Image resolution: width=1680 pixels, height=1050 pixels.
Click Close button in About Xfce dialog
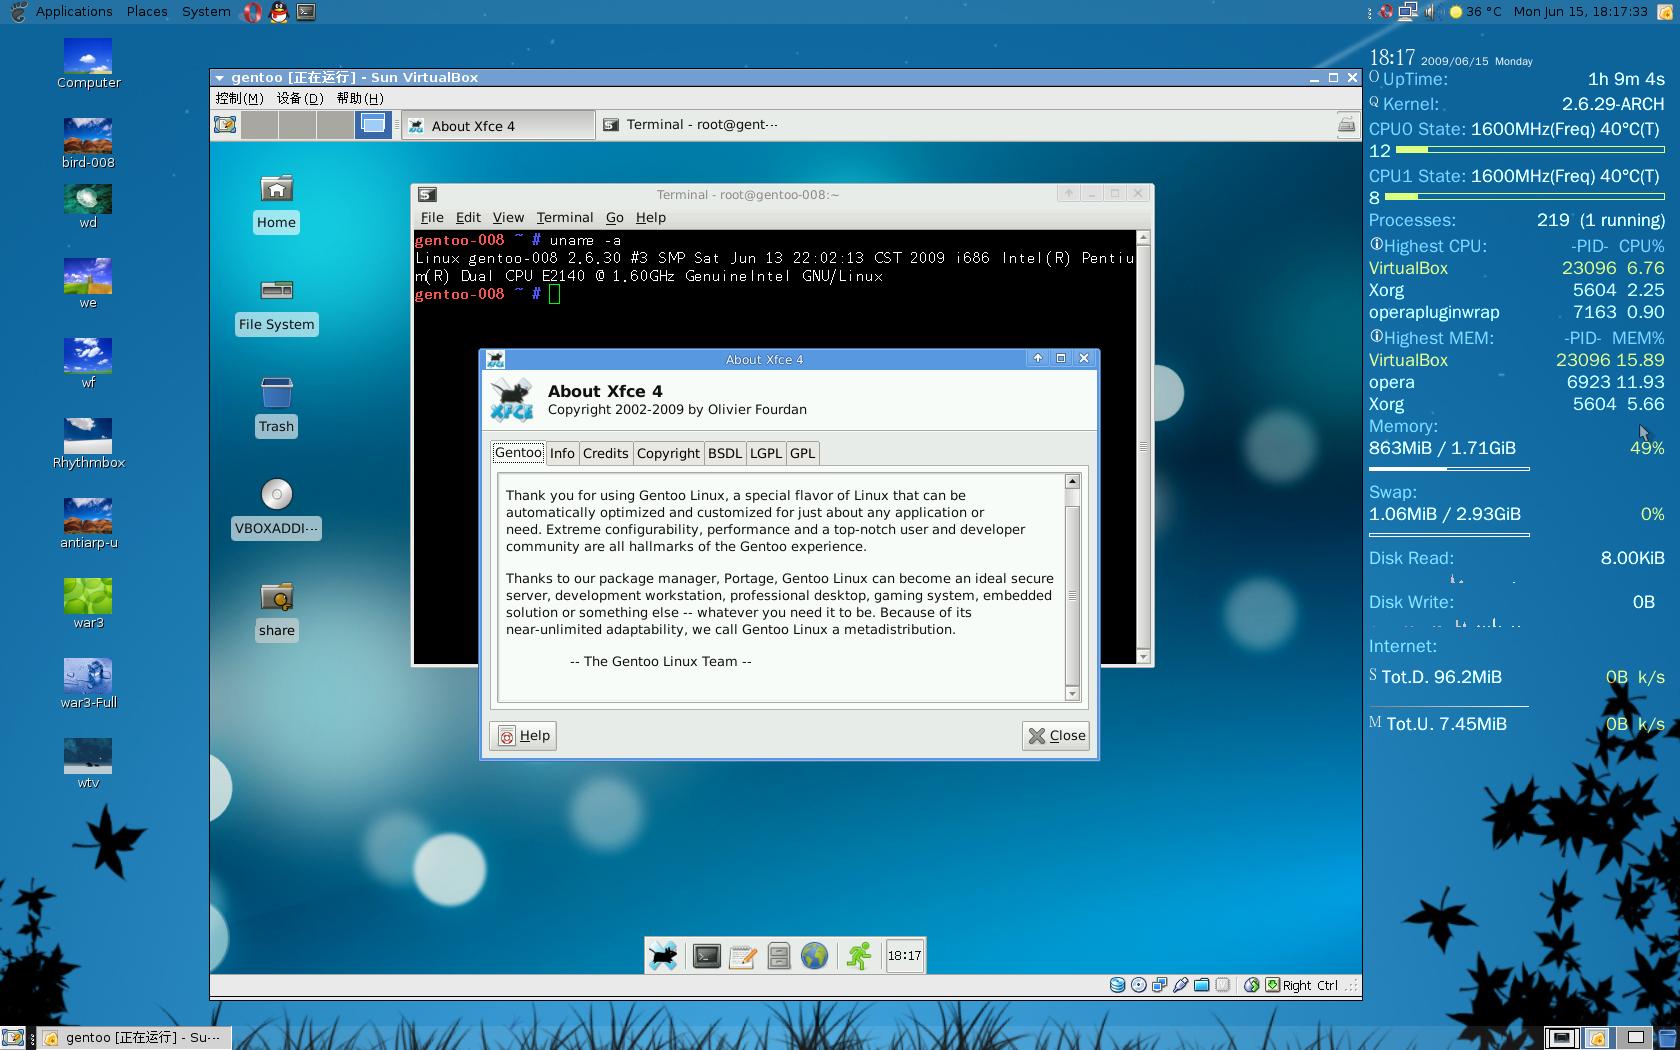coord(1056,736)
